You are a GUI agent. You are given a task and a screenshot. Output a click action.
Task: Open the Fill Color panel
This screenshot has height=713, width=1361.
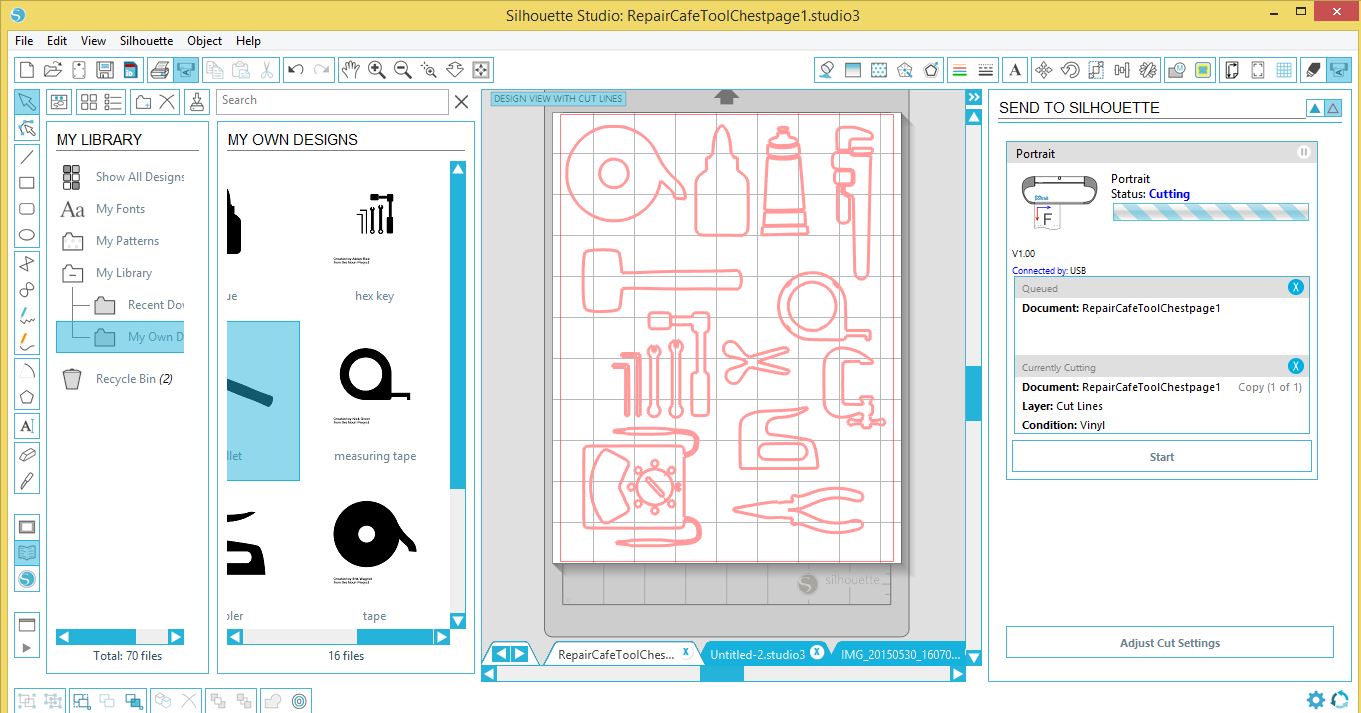click(x=827, y=70)
